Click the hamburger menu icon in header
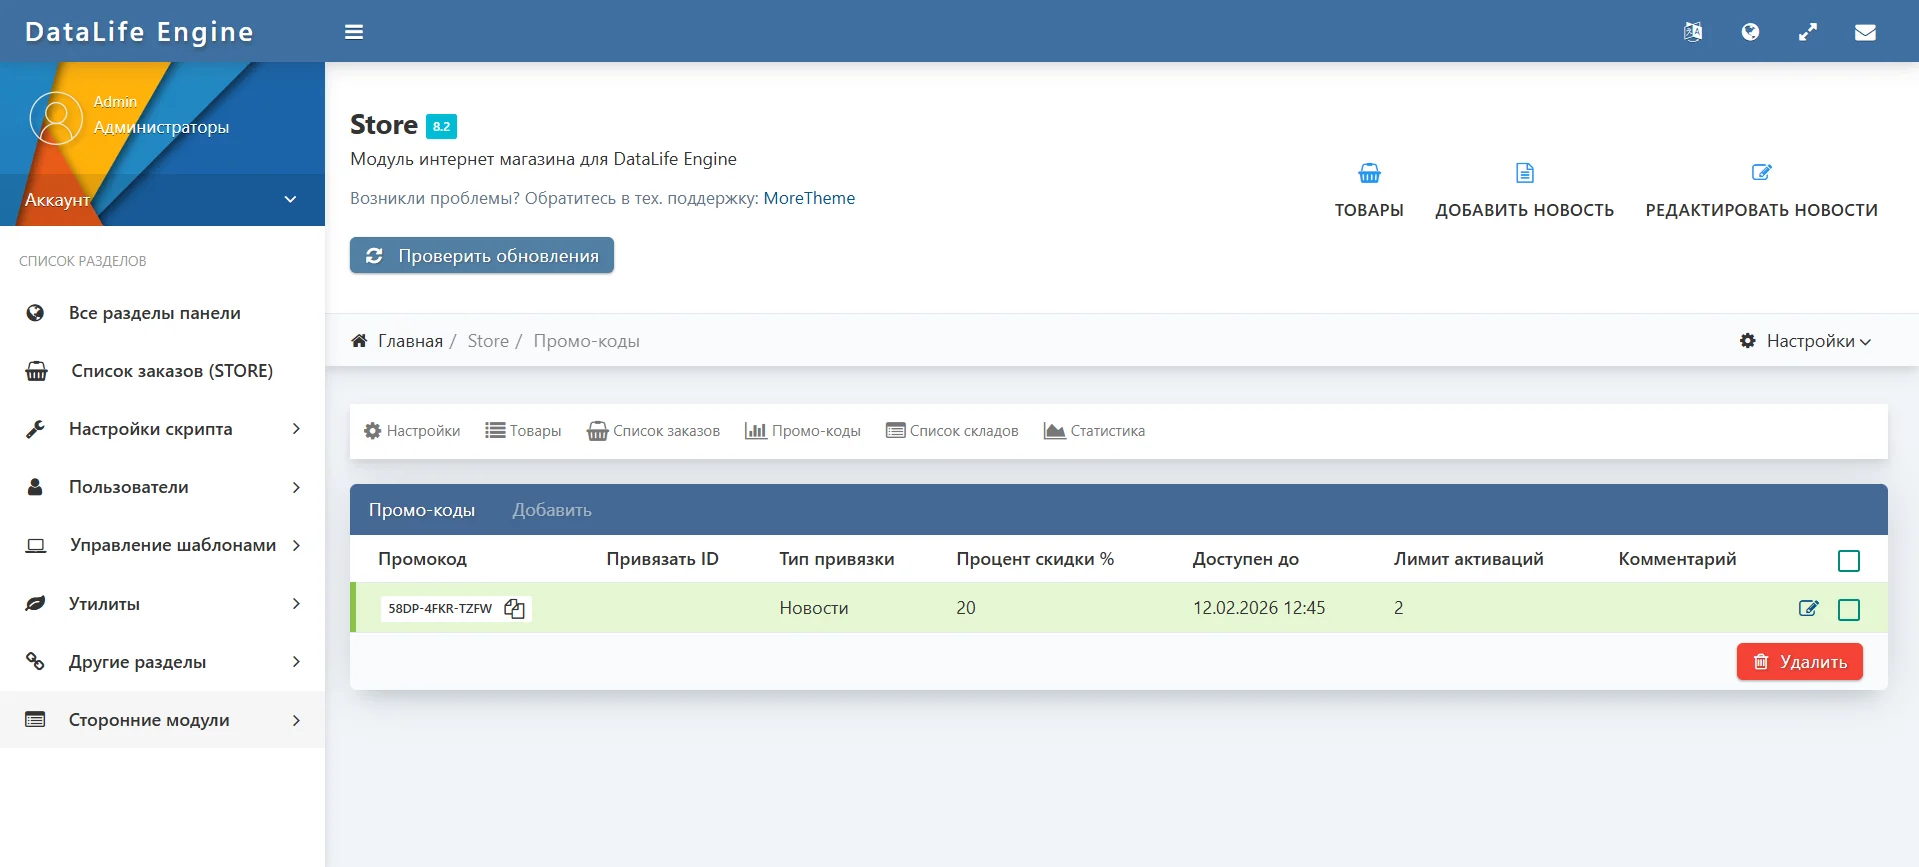1919x867 pixels. click(354, 32)
